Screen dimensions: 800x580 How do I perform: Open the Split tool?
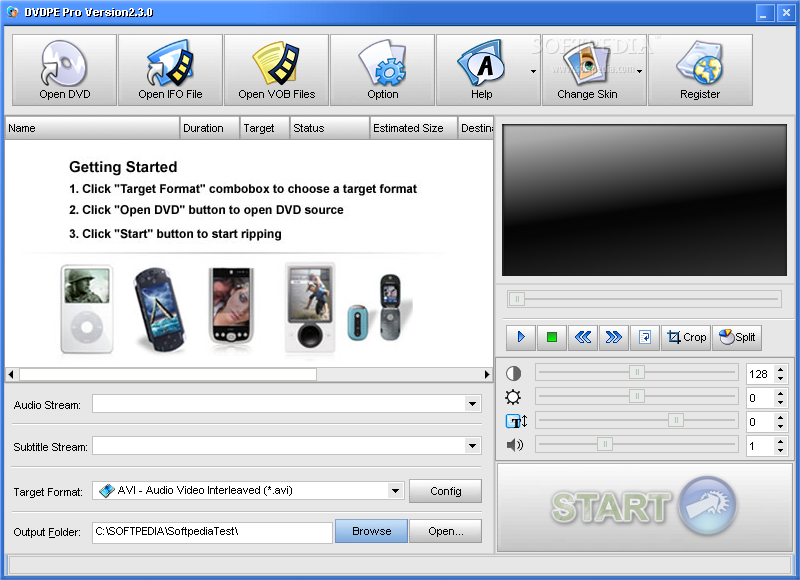[737, 337]
